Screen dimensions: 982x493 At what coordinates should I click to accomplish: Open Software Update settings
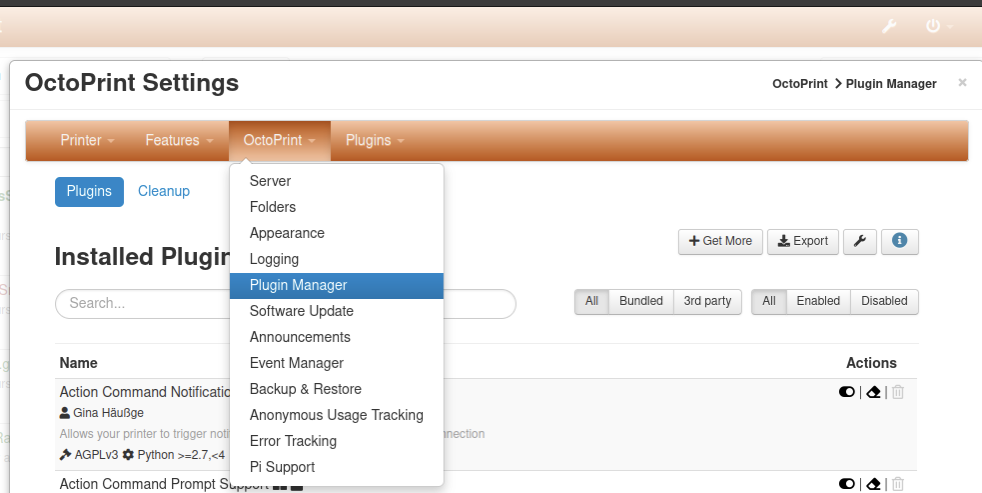coord(337,311)
